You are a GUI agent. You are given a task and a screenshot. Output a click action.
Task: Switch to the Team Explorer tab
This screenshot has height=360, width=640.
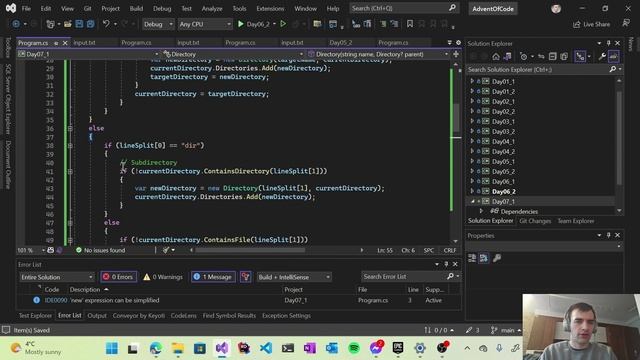(576, 221)
